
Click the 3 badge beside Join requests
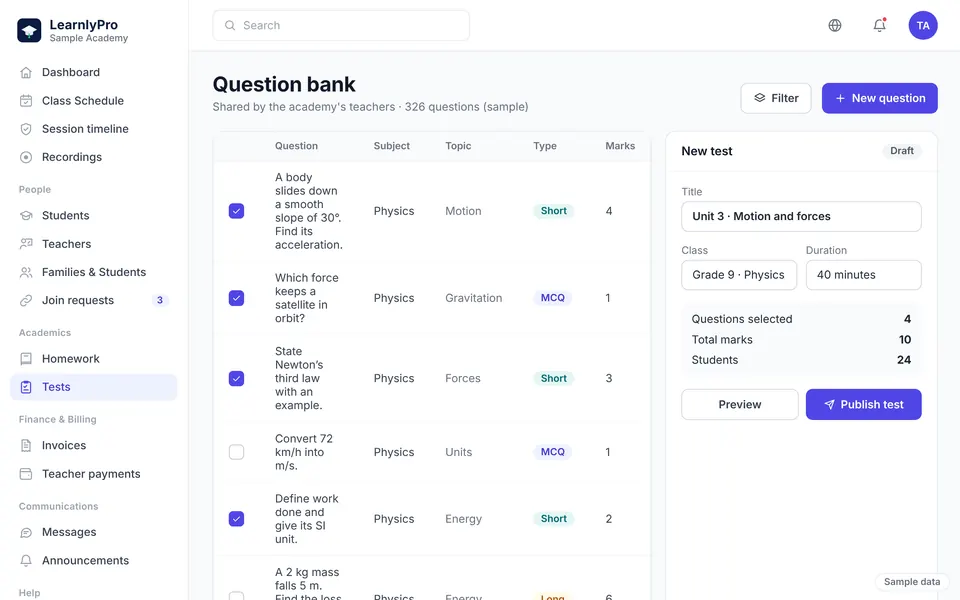coord(160,300)
